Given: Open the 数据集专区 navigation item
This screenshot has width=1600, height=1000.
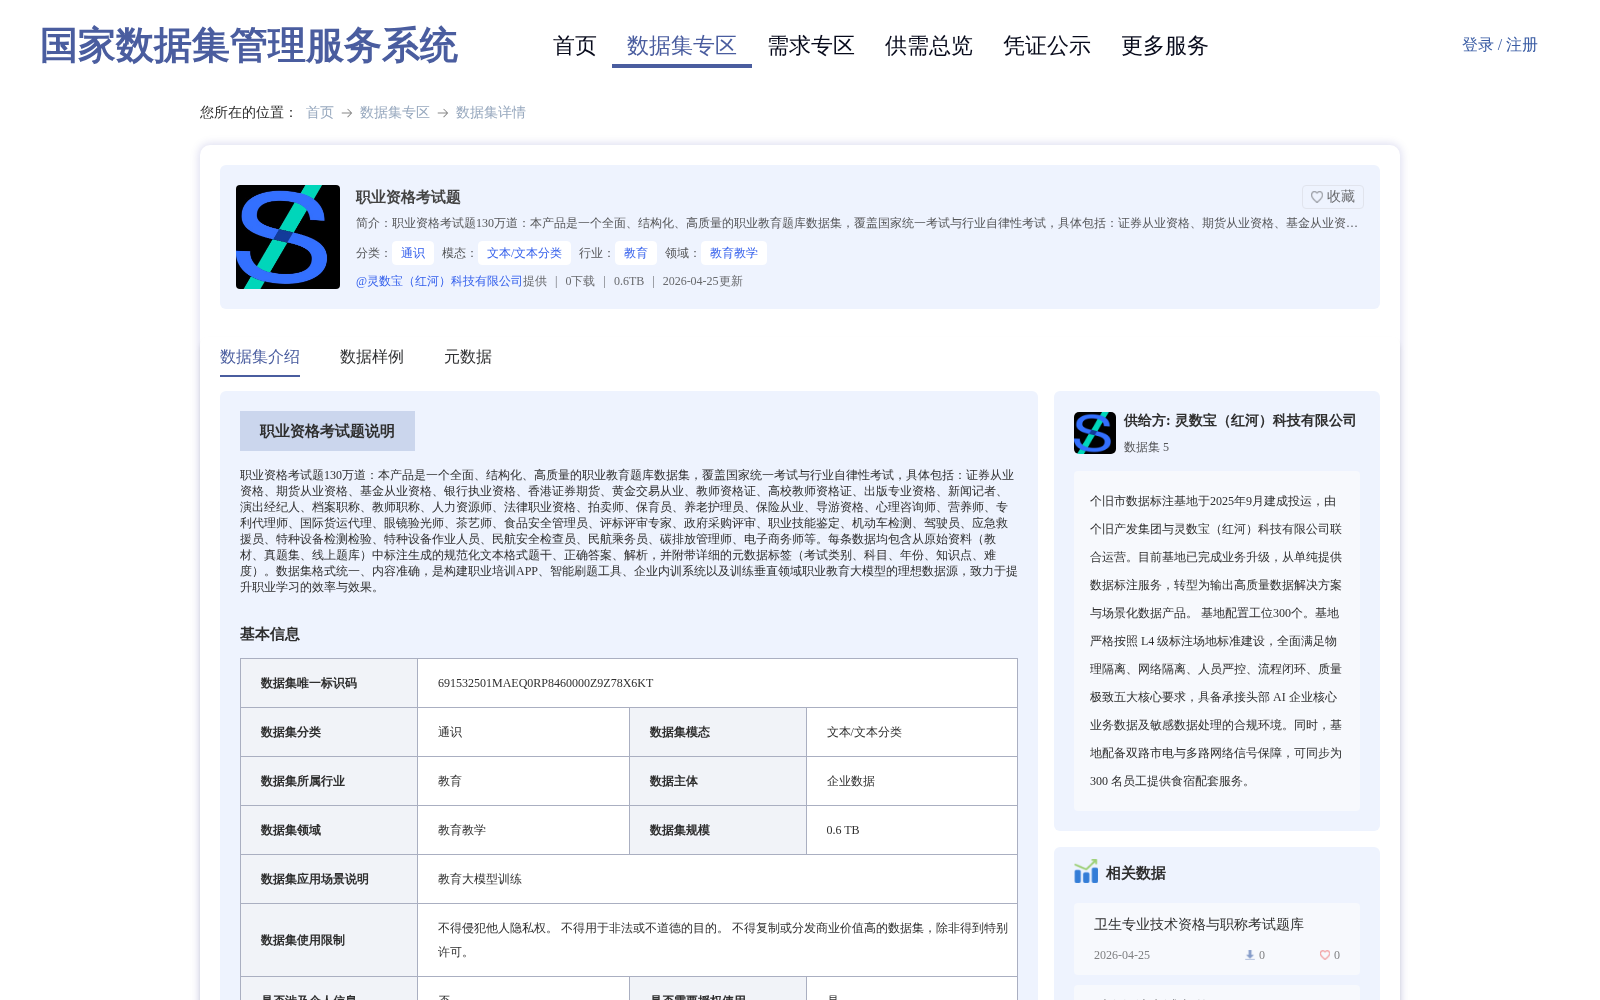Looking at the screenshot, I should coord(682,46).
